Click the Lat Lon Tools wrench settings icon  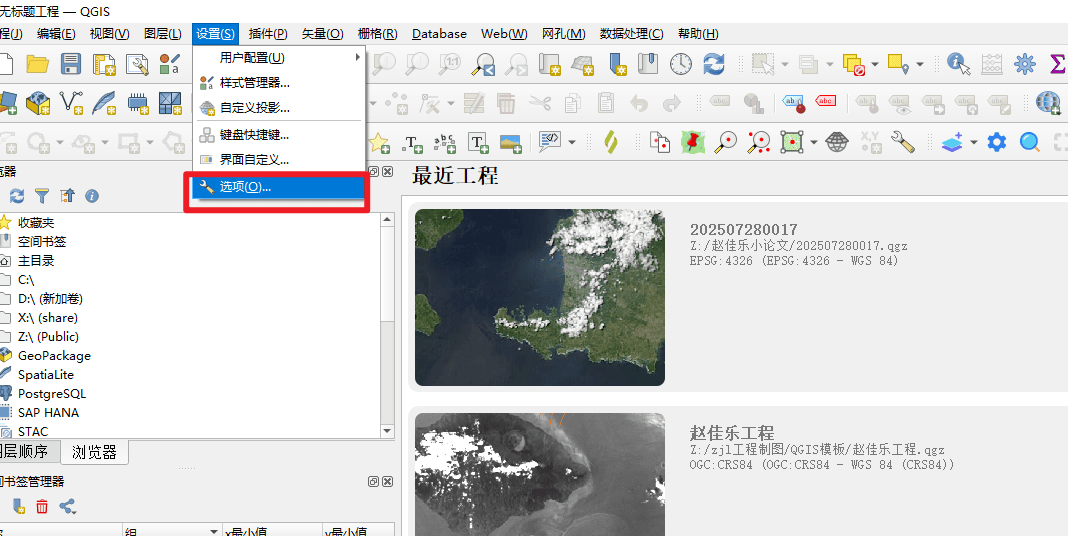[902, 142]
